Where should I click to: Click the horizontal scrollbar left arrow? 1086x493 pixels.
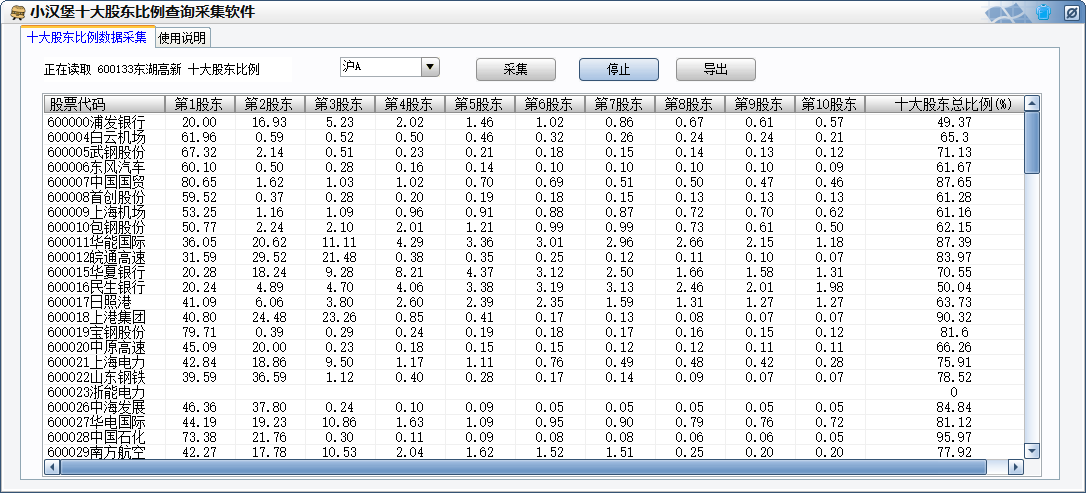[52, 466]
